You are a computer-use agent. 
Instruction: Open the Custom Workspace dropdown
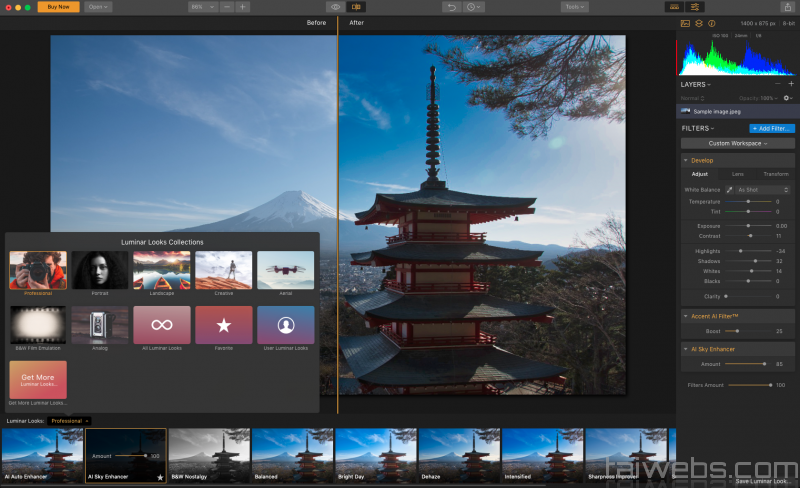[738, 143]
